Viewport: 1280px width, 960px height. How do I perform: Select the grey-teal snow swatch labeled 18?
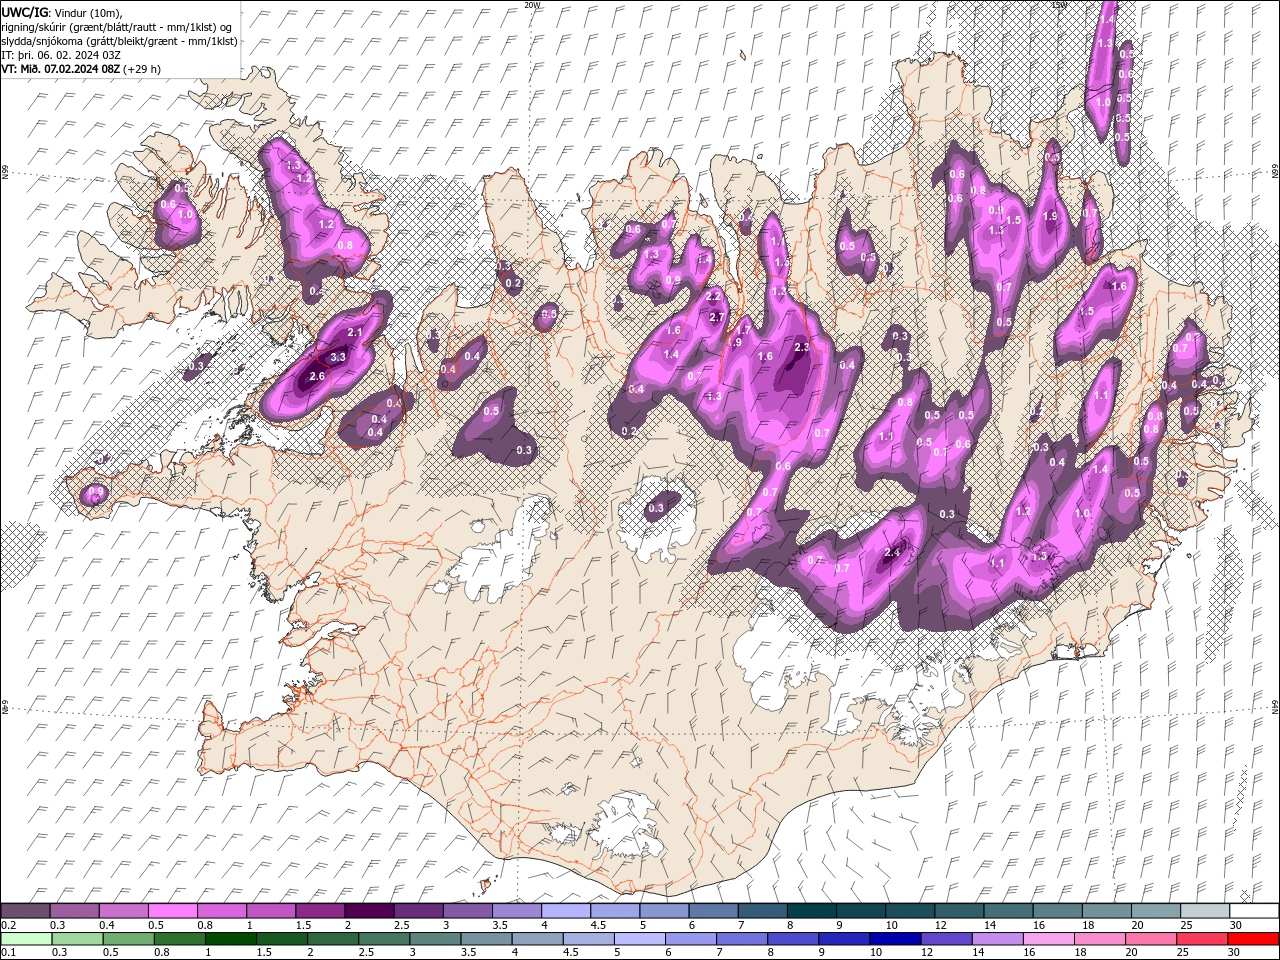point(1106,911)
